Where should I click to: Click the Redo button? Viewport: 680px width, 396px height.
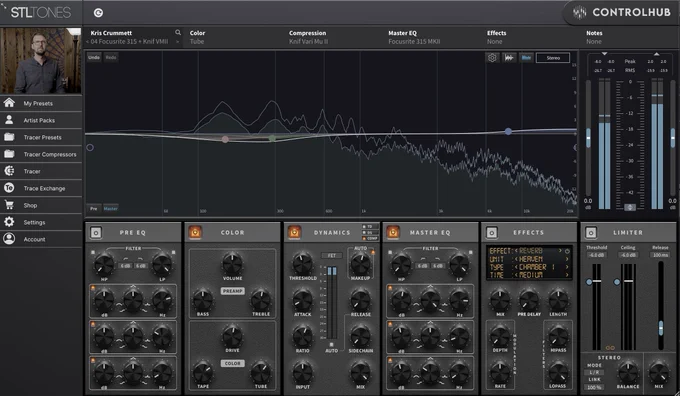111,57
